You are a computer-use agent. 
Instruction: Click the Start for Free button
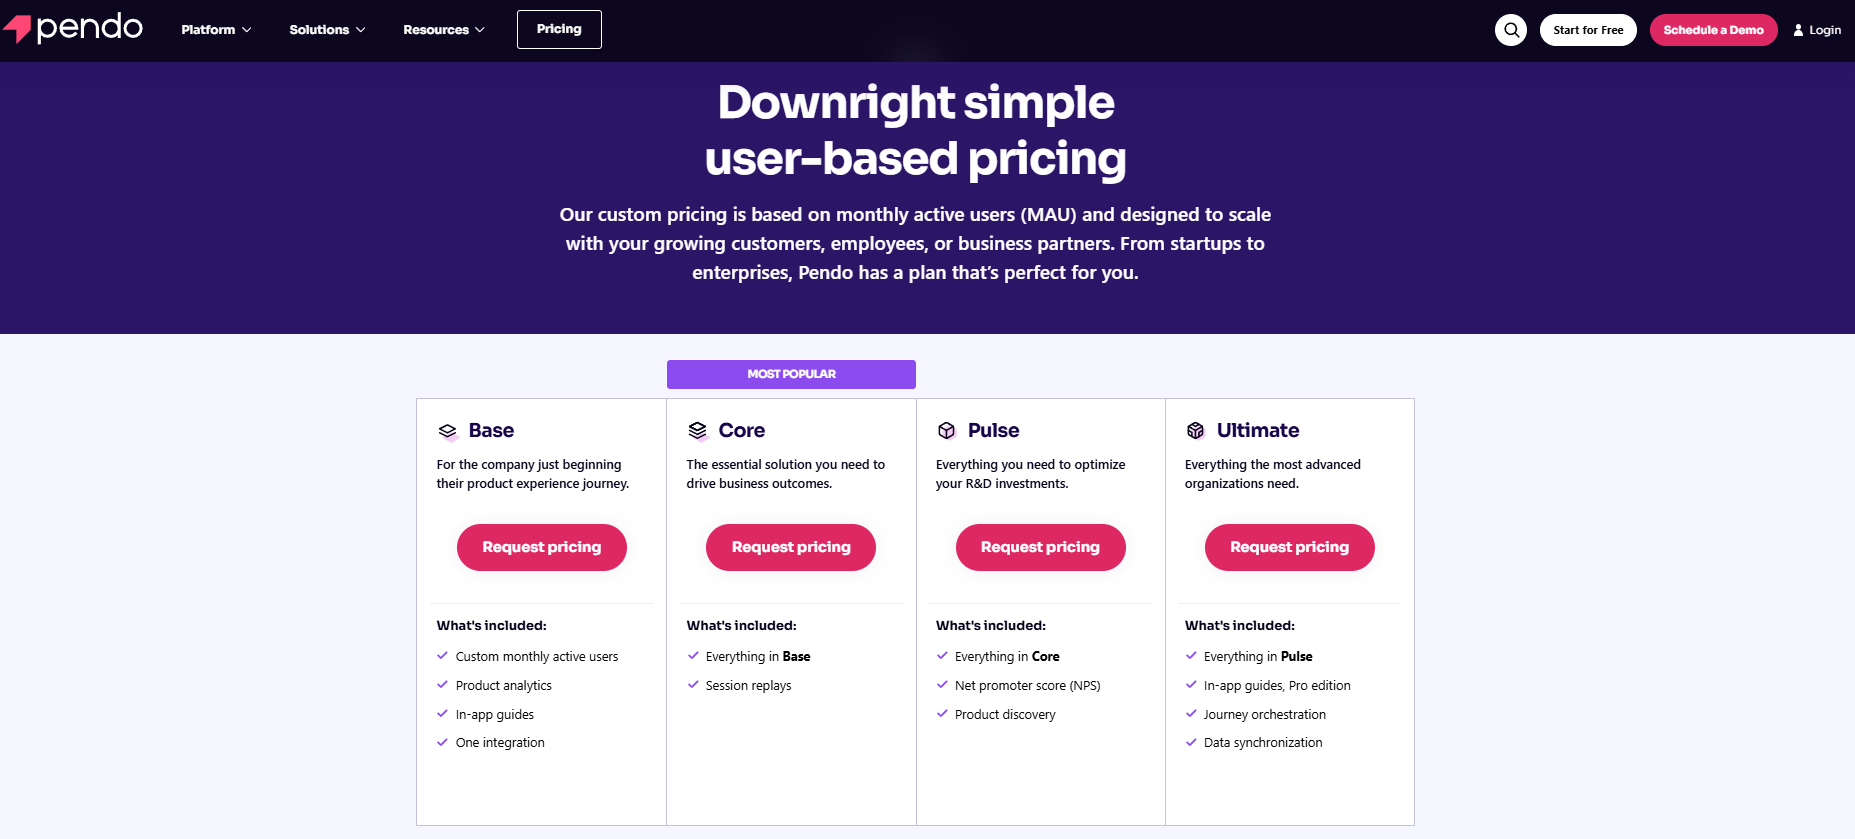coord(1588,29)
